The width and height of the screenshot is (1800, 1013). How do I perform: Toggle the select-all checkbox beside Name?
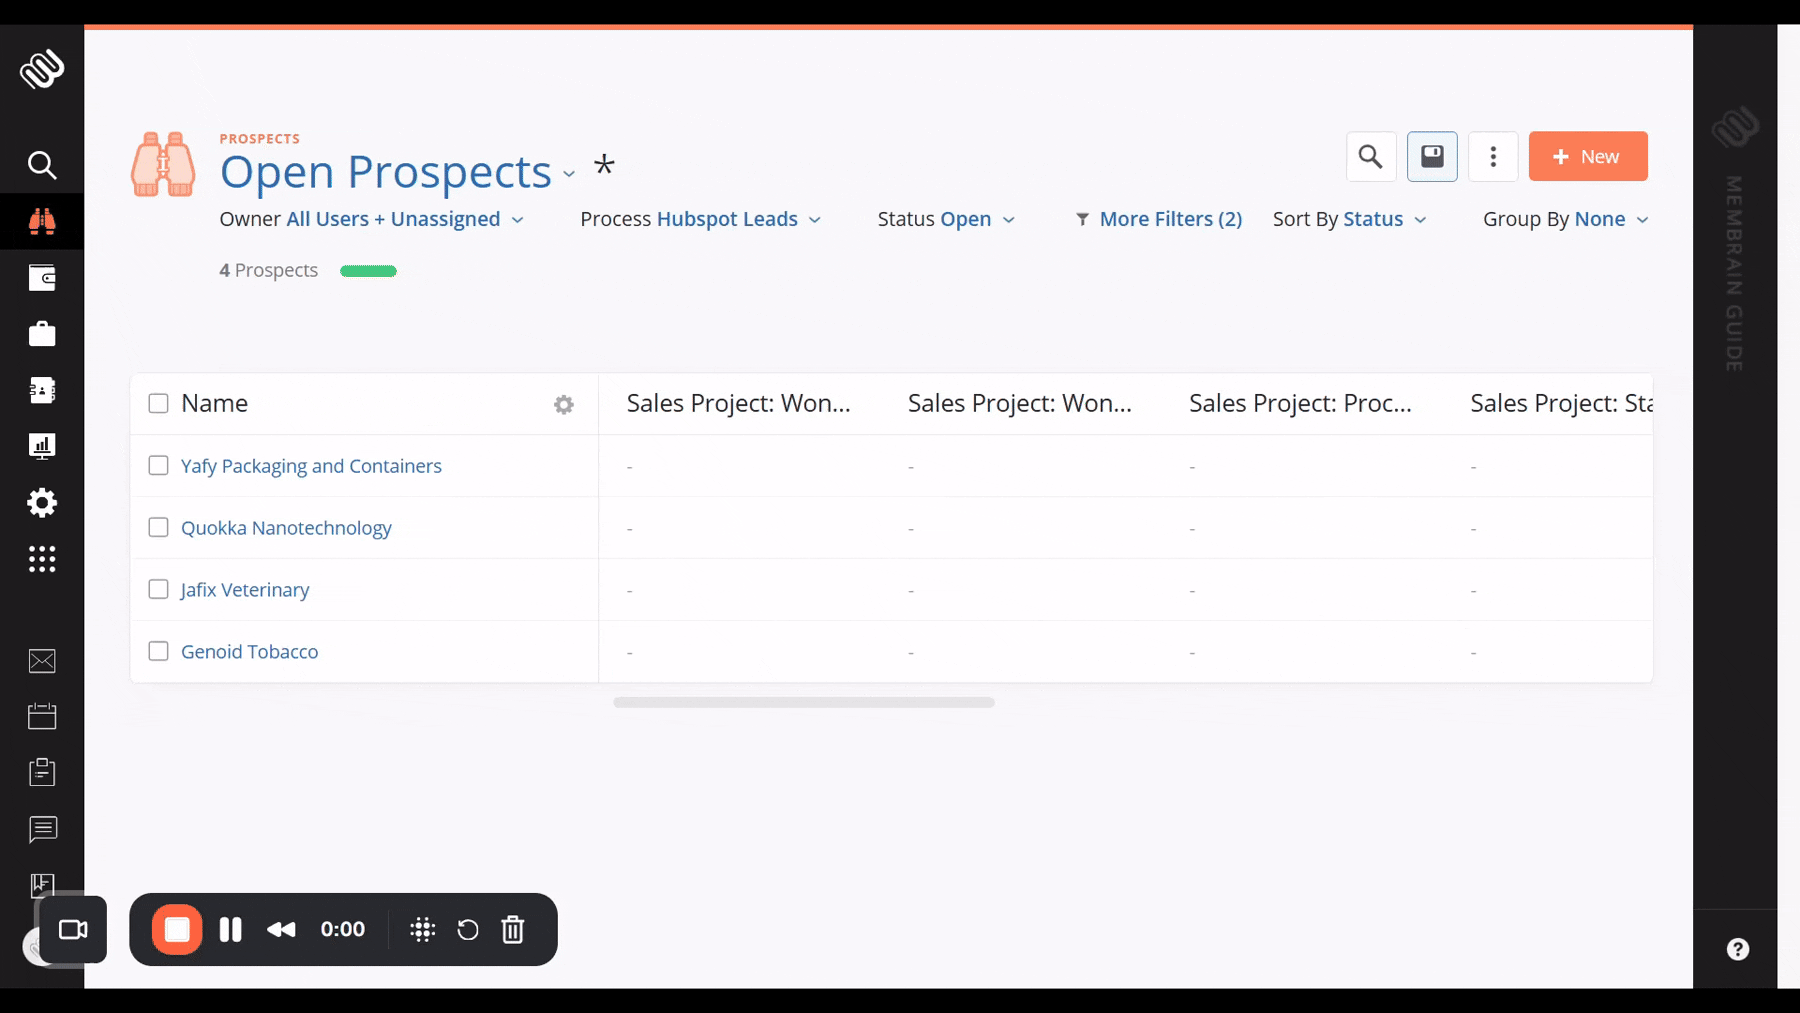click(x=158, y=404)
